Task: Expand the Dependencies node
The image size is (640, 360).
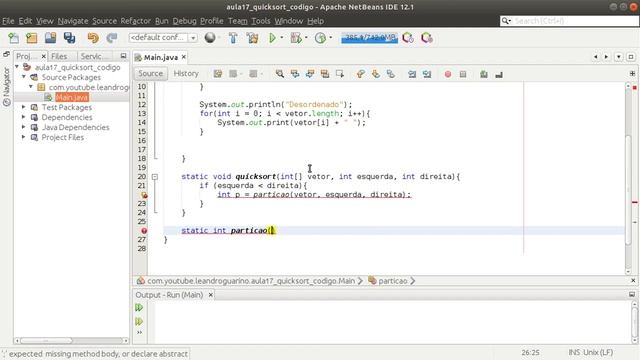Action: [x=24, y=117]
